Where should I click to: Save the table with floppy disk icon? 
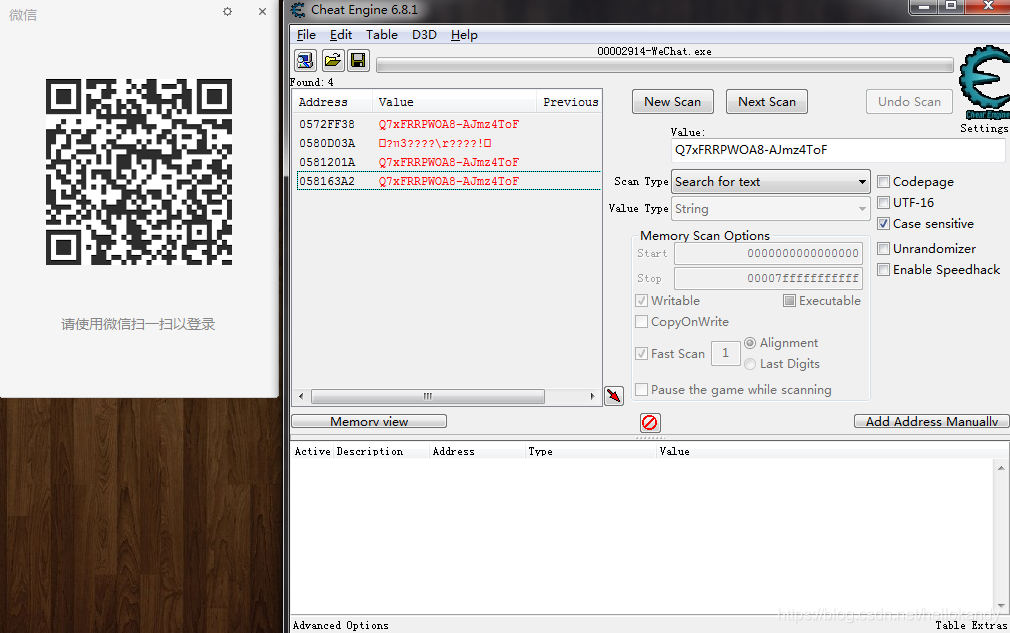pos(358,61)
